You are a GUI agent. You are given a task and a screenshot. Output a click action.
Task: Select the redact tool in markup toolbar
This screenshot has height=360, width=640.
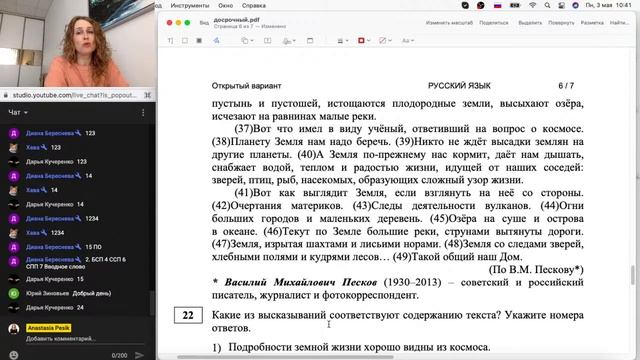[199, 40]
